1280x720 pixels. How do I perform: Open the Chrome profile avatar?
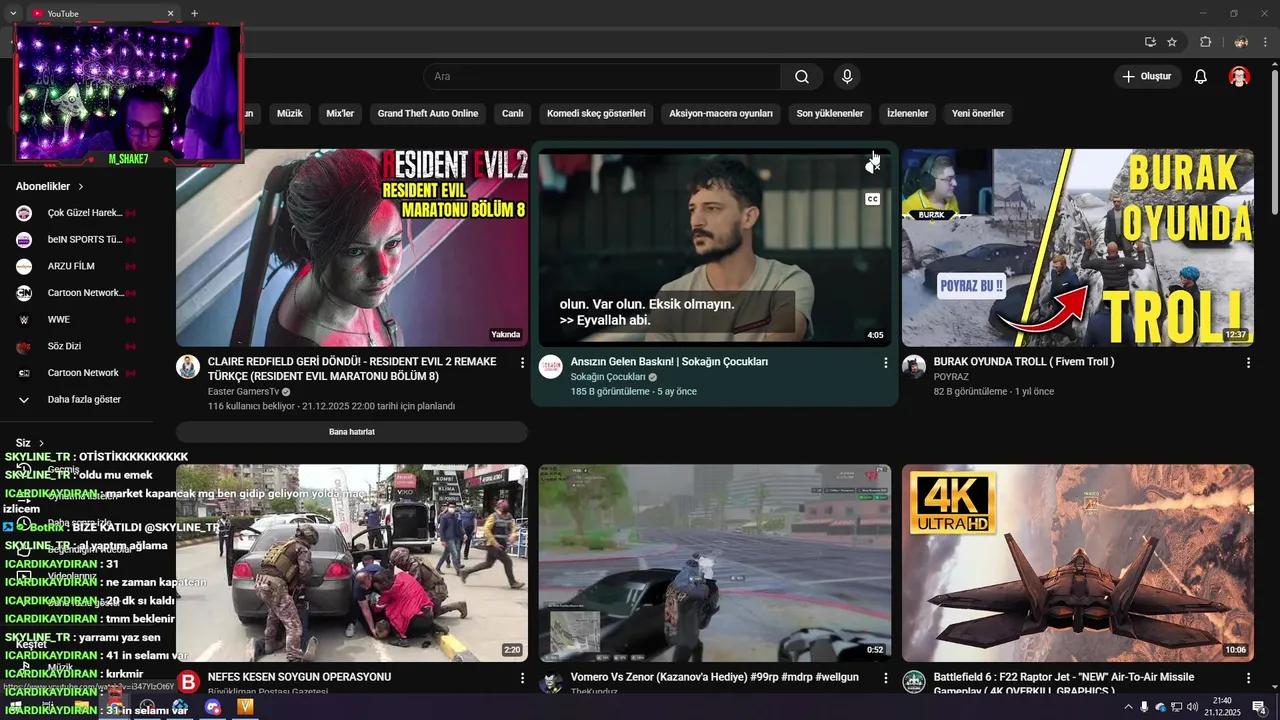[1241, 42]
